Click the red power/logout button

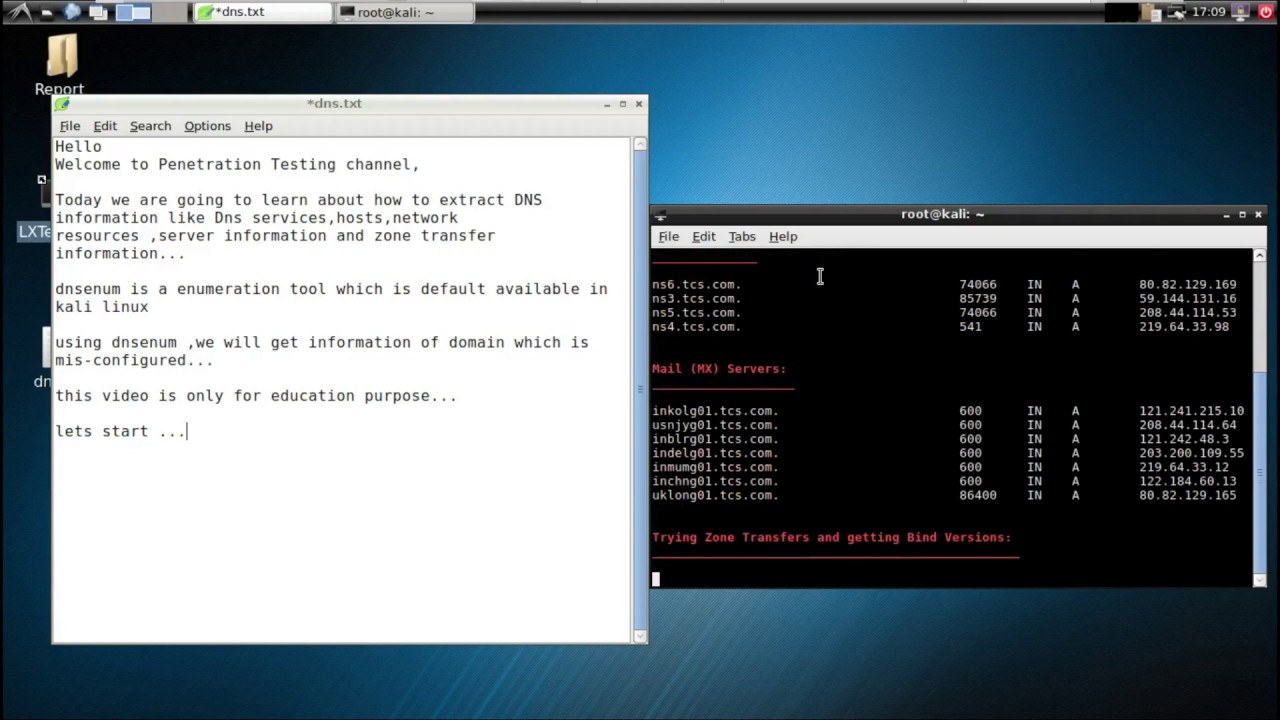click(1266, 12)
